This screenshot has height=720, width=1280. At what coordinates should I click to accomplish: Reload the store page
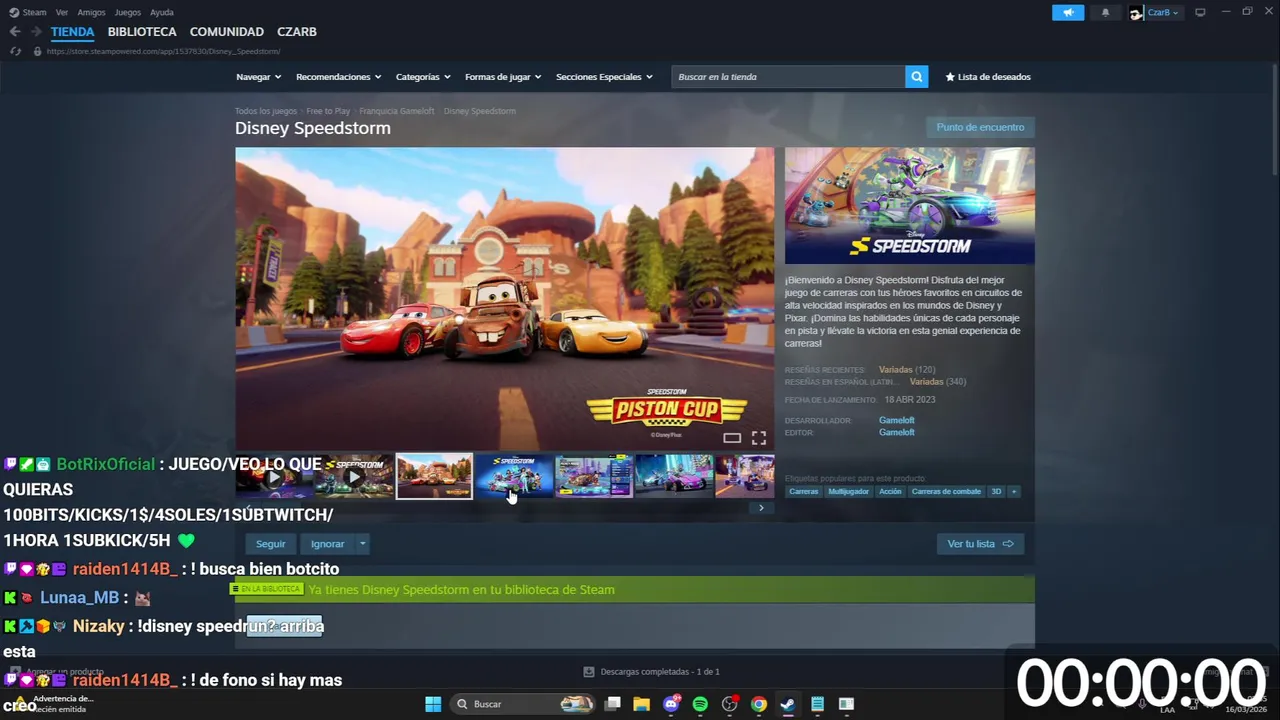(x=15, y=51)
